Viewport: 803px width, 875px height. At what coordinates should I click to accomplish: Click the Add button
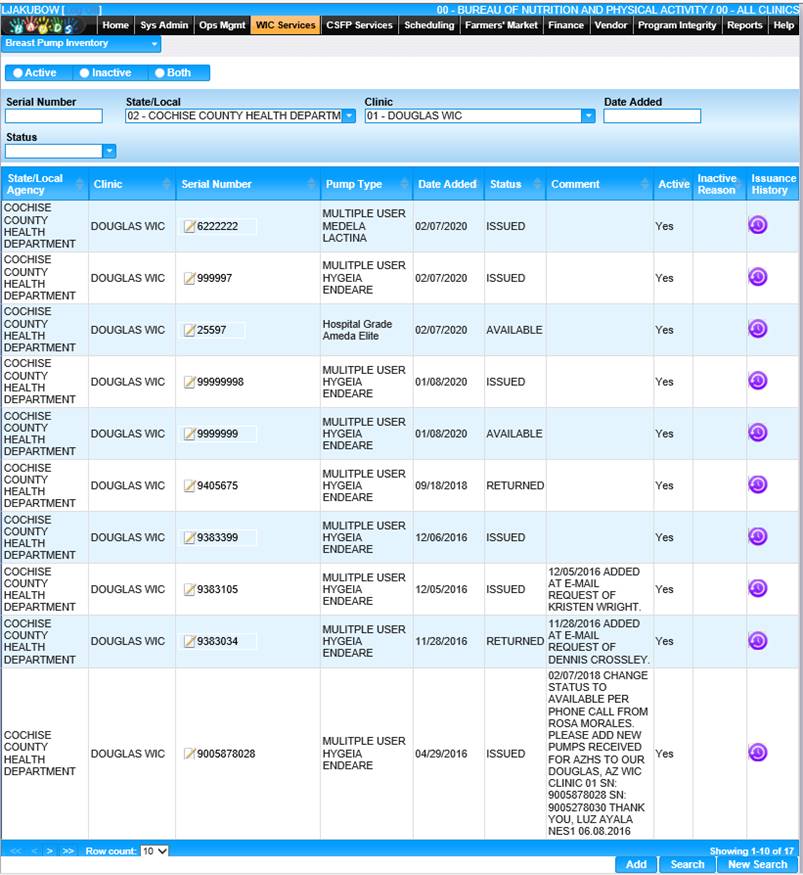click(636, 864)
